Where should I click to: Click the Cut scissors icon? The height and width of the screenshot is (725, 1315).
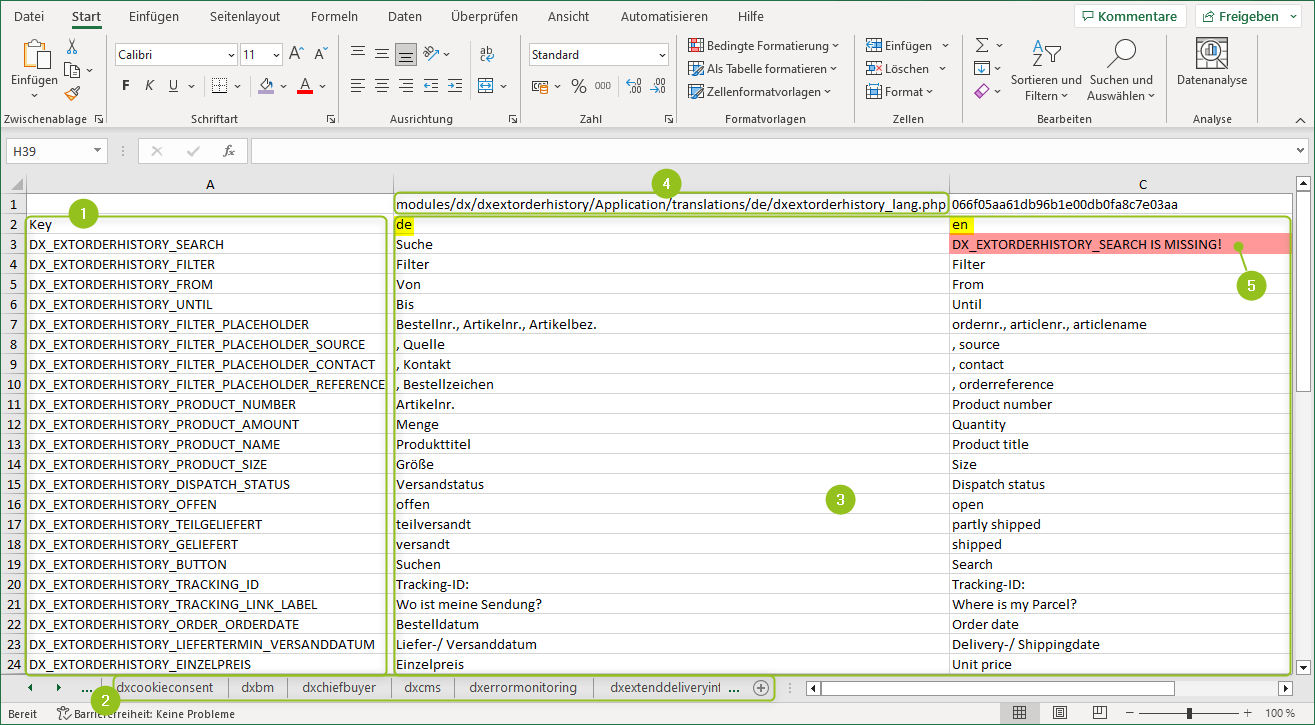72,47
